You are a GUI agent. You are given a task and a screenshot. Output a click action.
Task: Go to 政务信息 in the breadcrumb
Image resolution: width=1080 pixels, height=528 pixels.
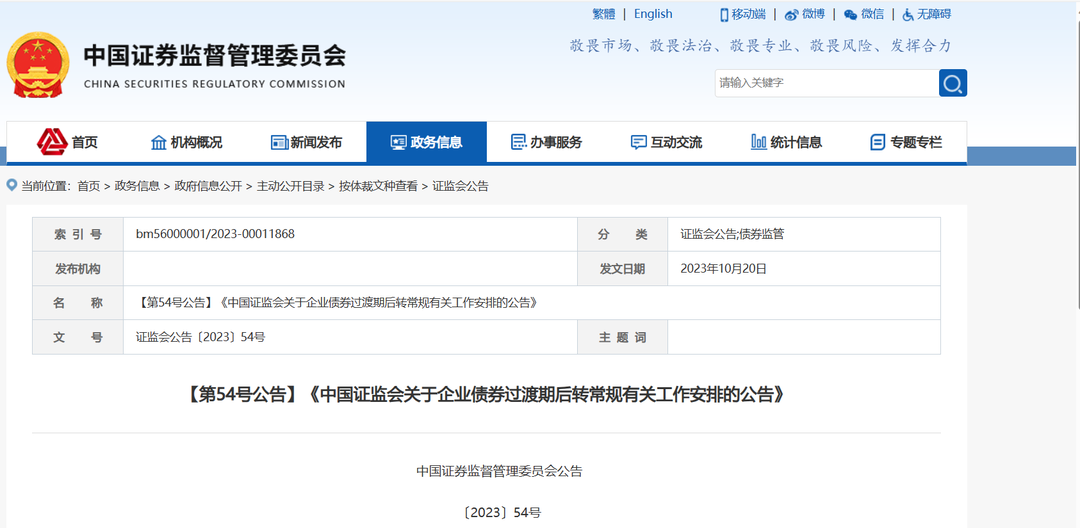137,186
